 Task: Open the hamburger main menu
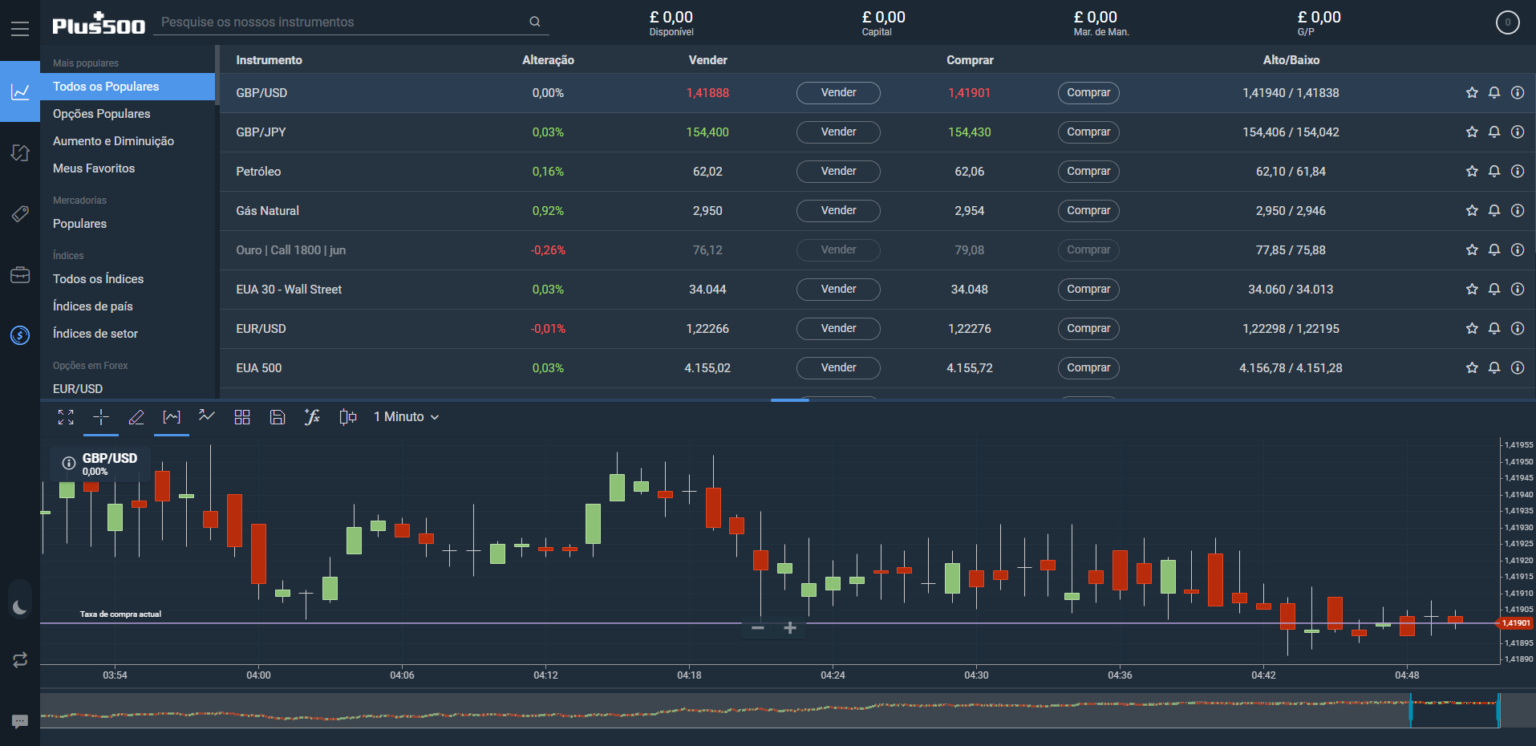tap(20, 28)
